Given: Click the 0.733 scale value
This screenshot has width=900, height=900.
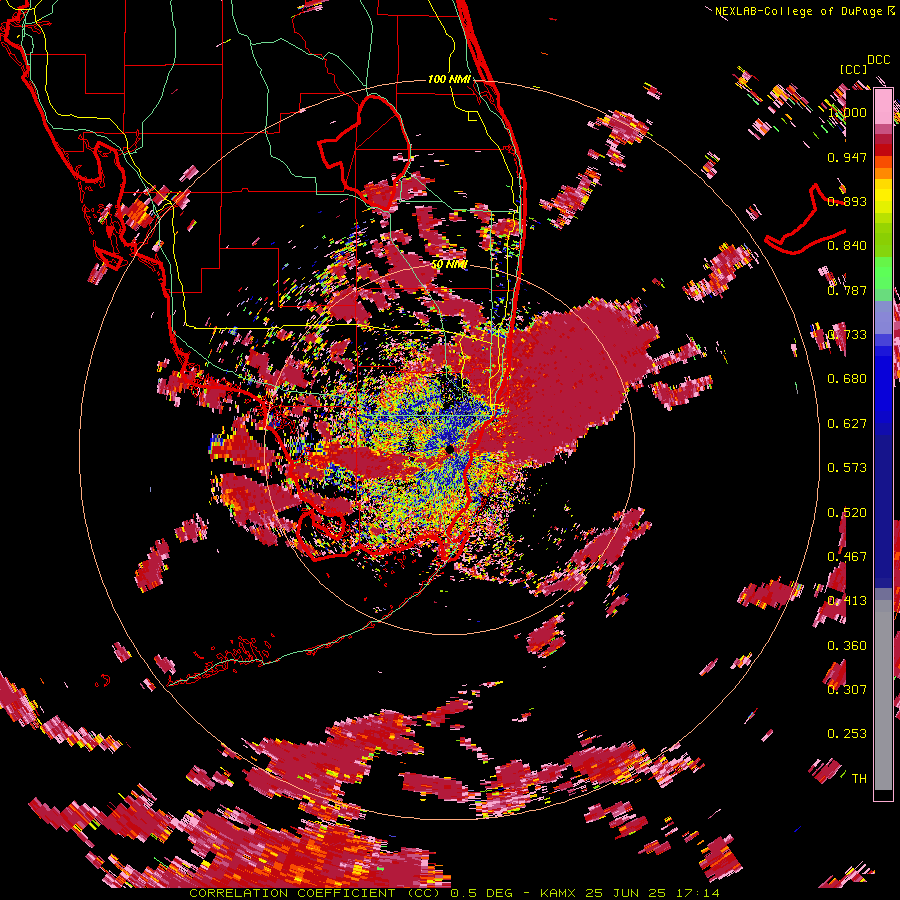Looking at the screenshot, I should [x=847, y=335].
